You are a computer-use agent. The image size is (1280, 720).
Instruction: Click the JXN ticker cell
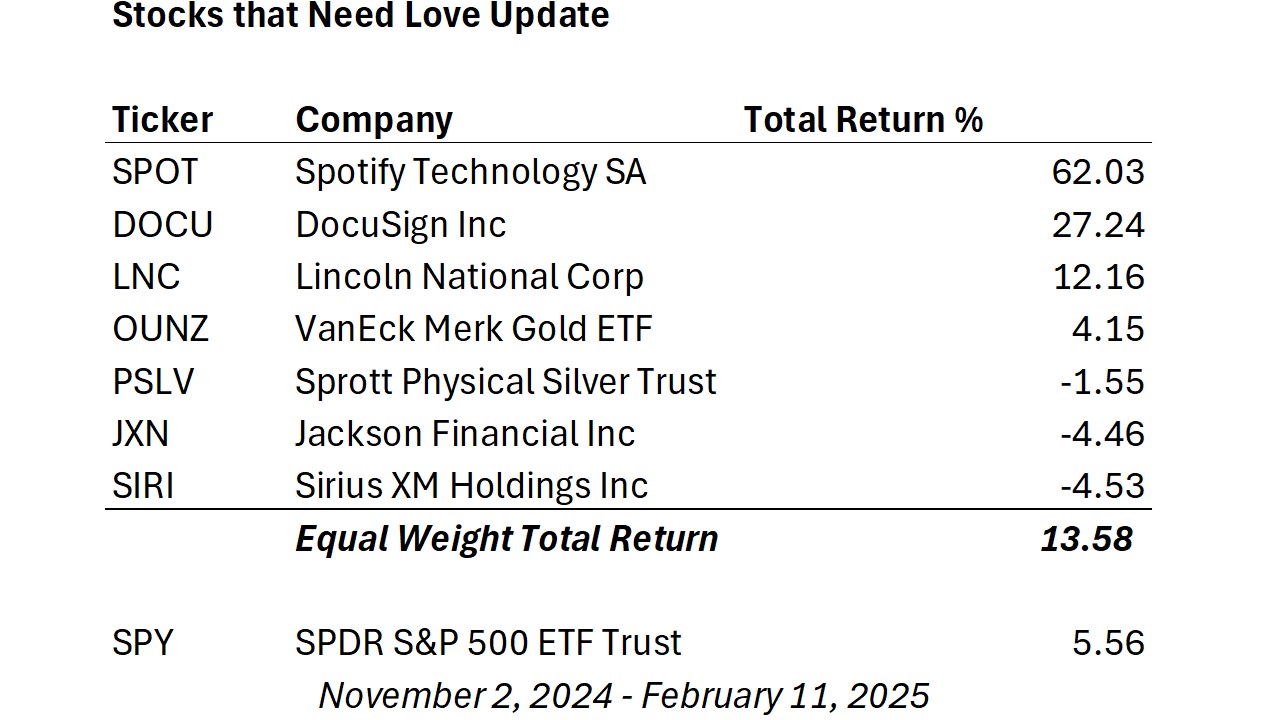click(x=140, y=434)
